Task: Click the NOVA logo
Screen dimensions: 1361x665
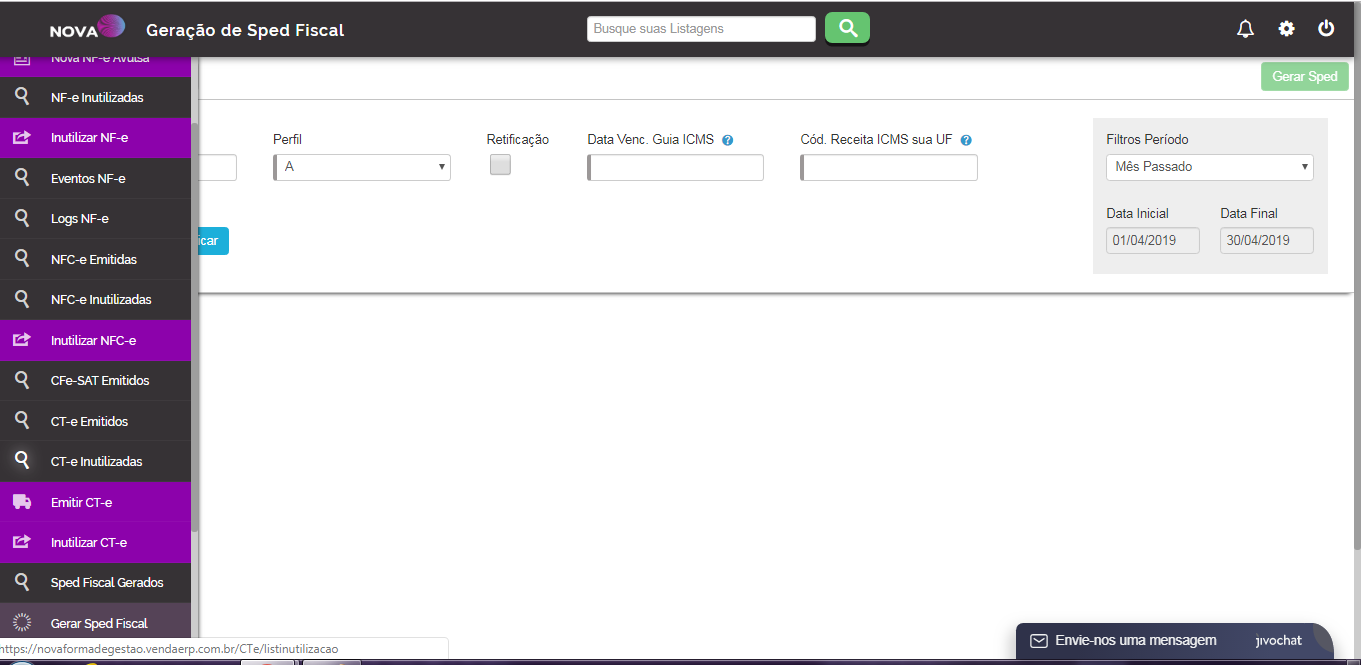Action: click(x=88, y=28)
